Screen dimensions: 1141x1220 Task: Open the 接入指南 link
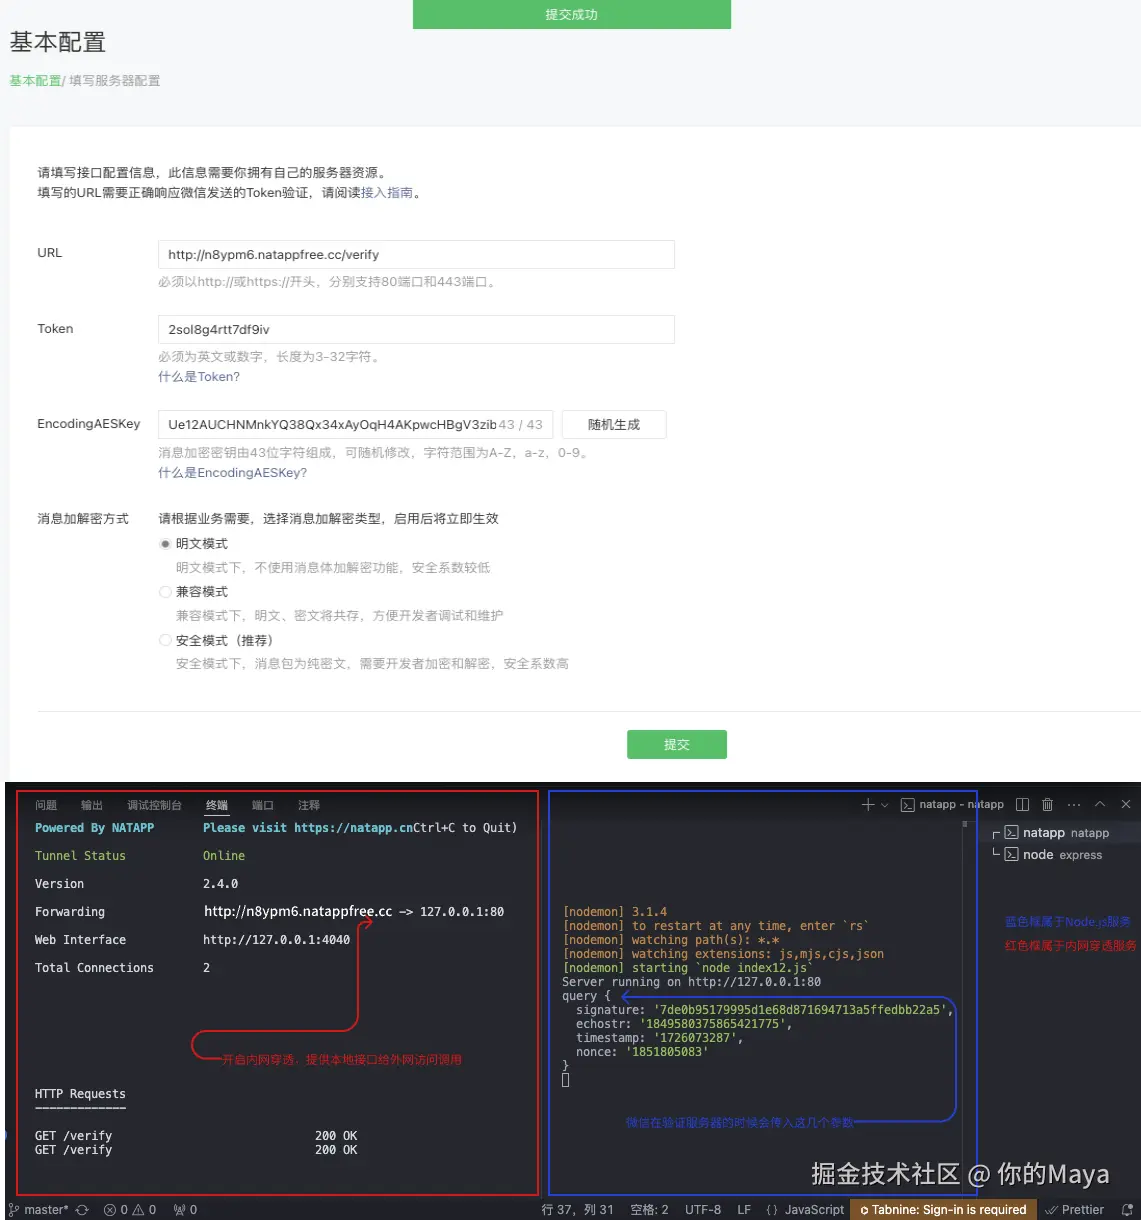(x=387, y=193)
